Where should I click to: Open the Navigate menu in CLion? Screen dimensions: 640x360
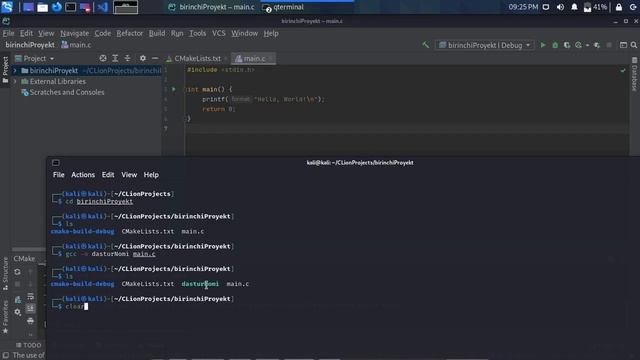tap(74, 33)
